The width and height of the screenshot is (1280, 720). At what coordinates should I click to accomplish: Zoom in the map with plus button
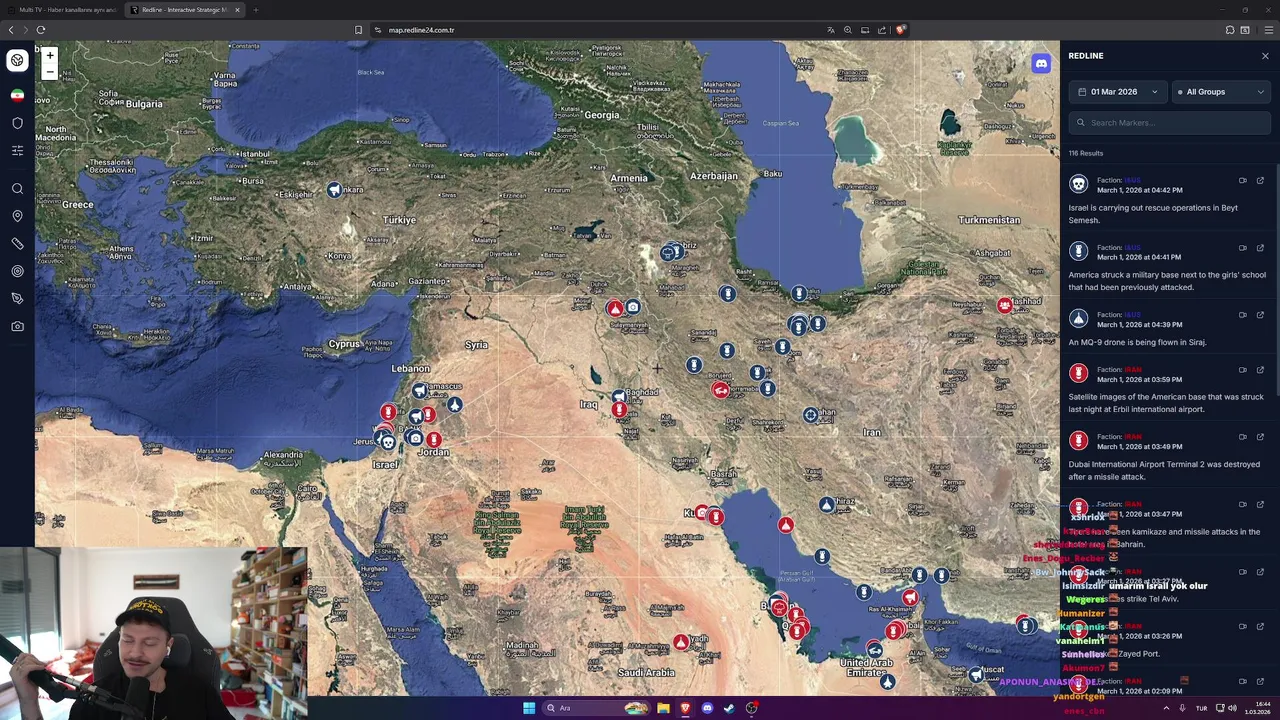pos(49,56)
